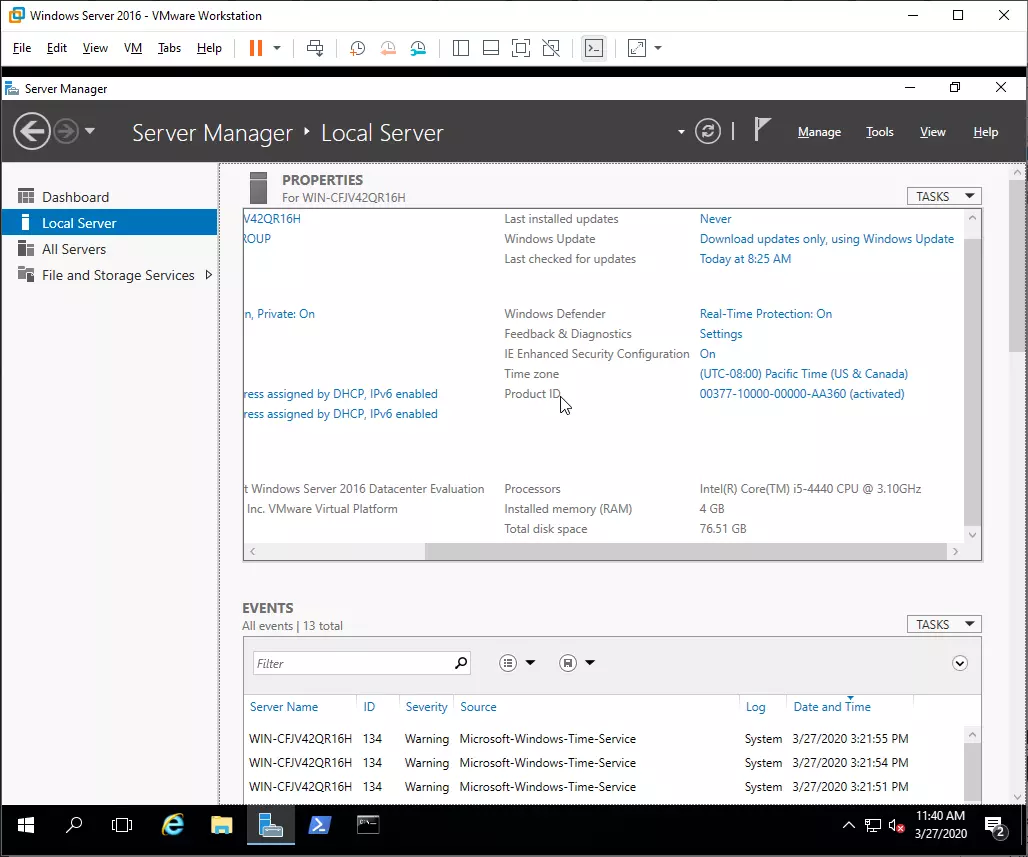Click the Server Manager refresh icon

click(x=708, y=132)
